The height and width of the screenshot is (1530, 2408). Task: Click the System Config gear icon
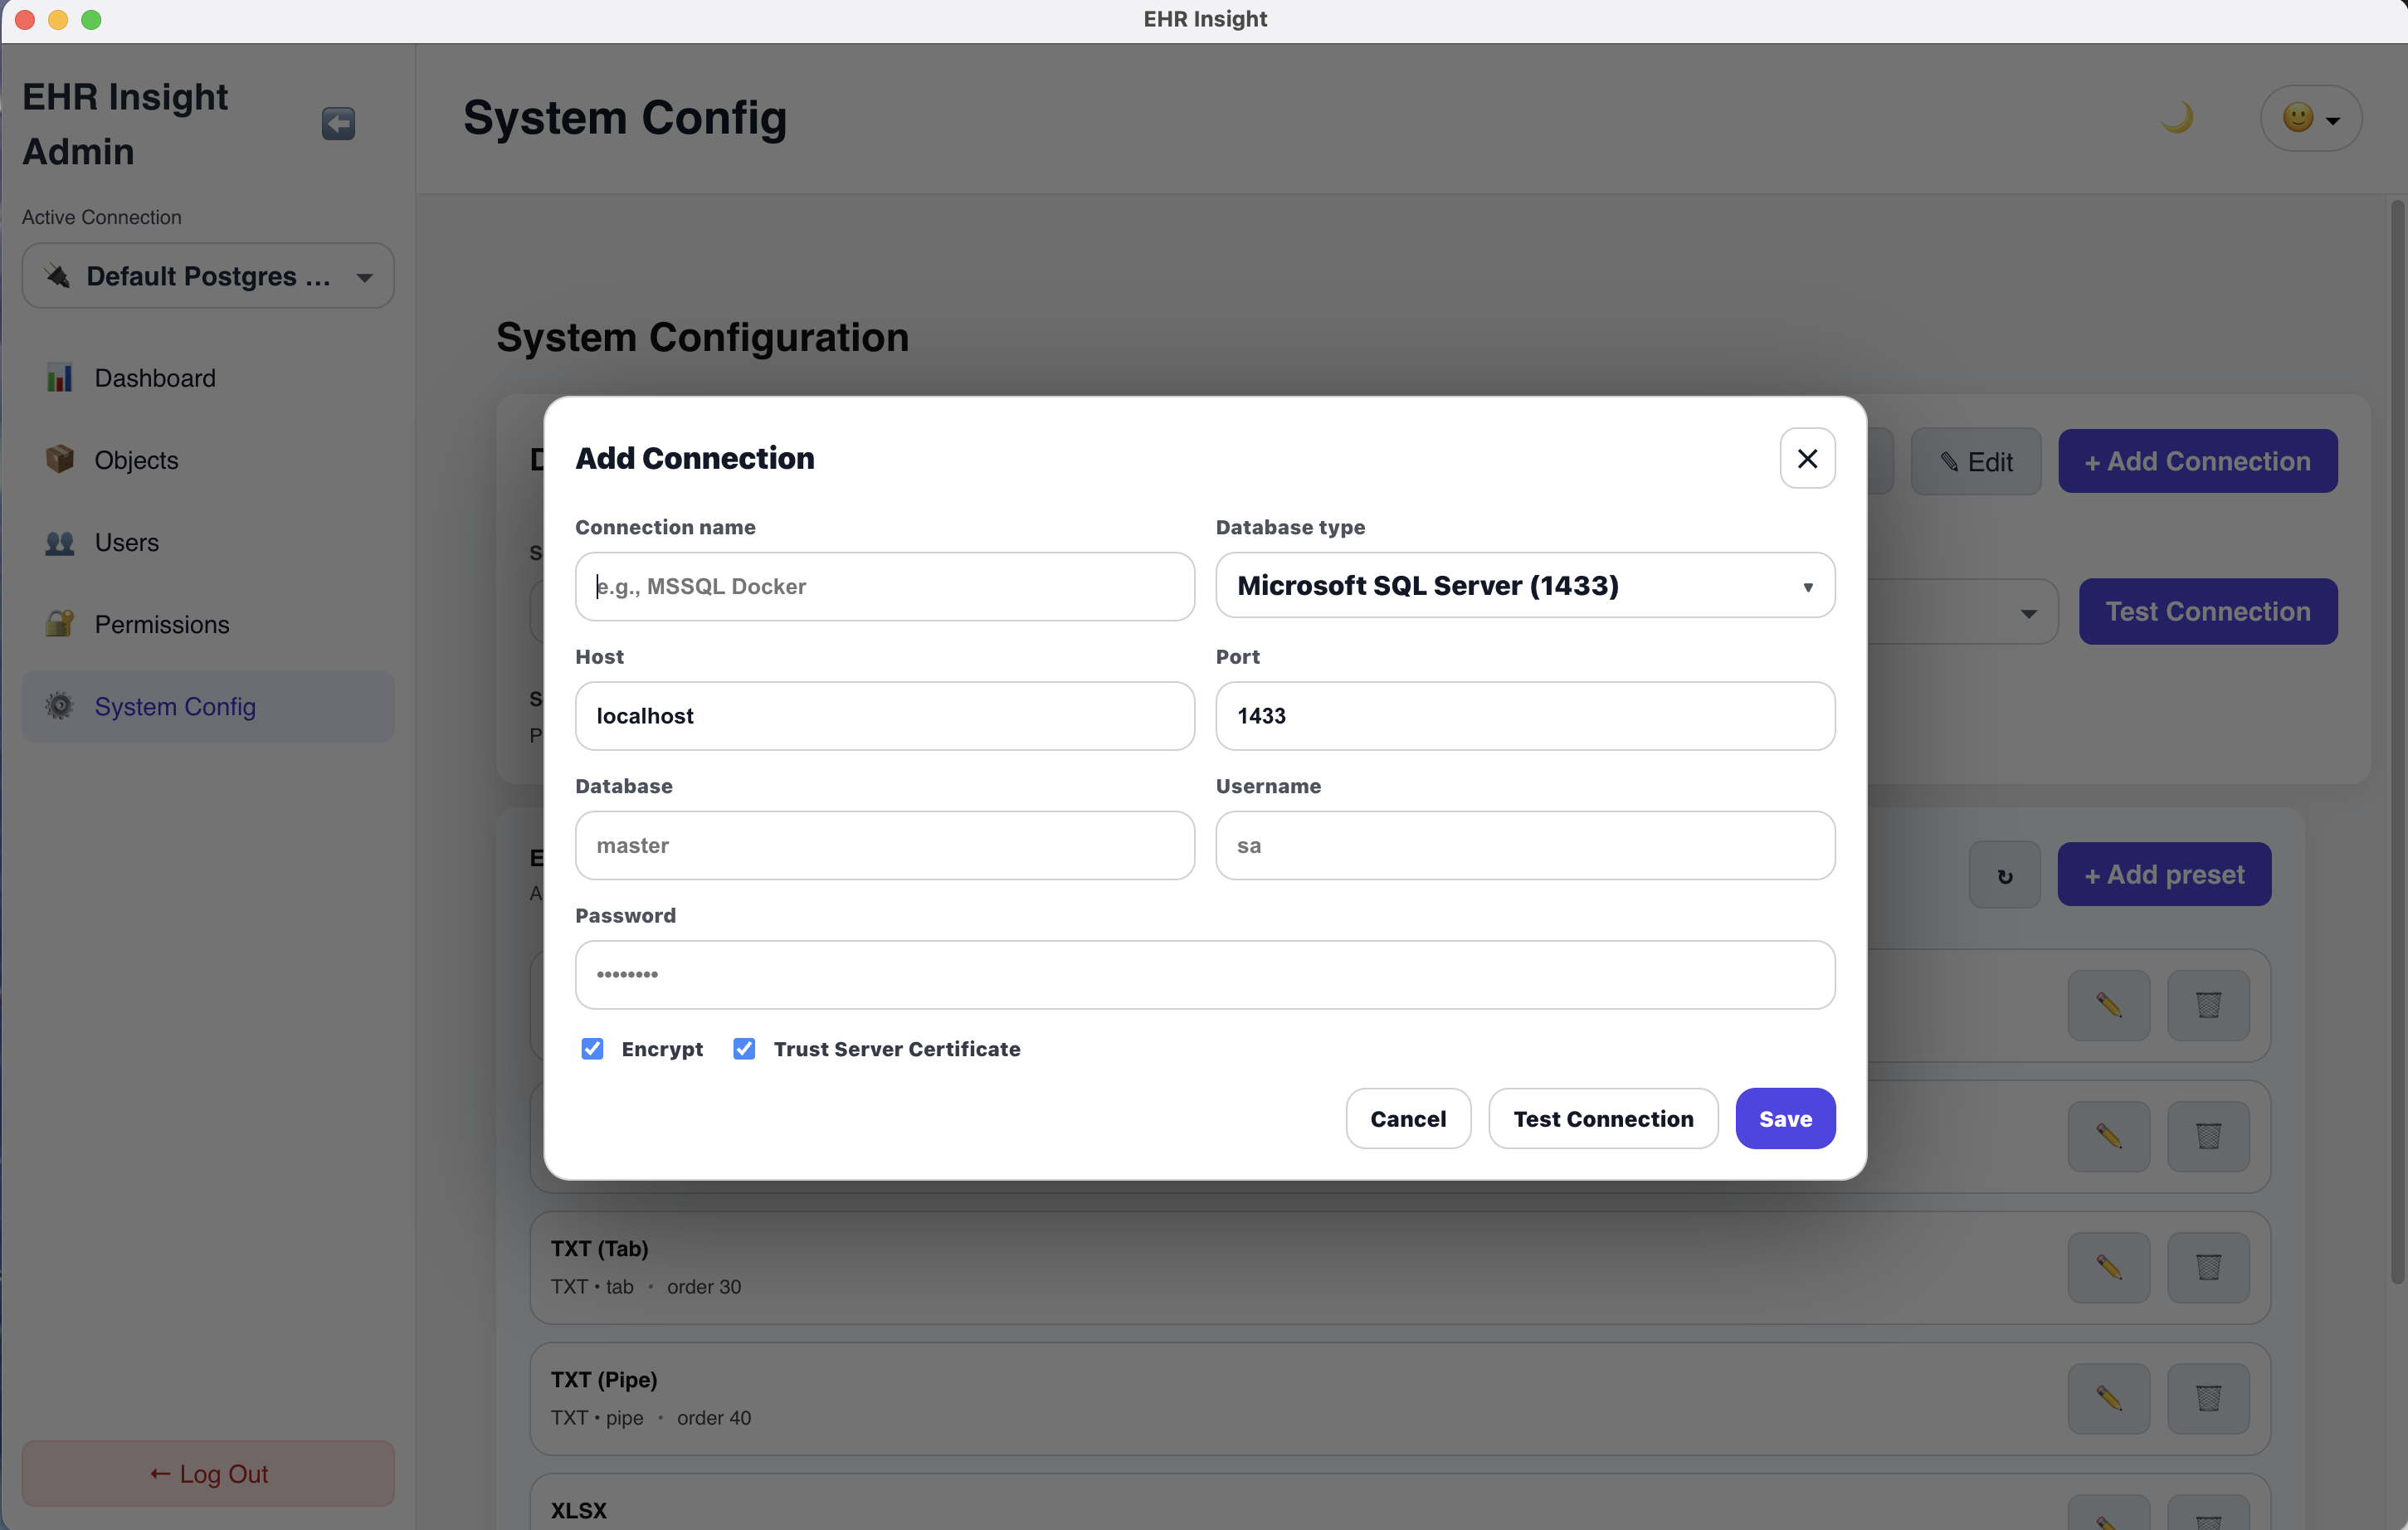click(x=59, y=706)
